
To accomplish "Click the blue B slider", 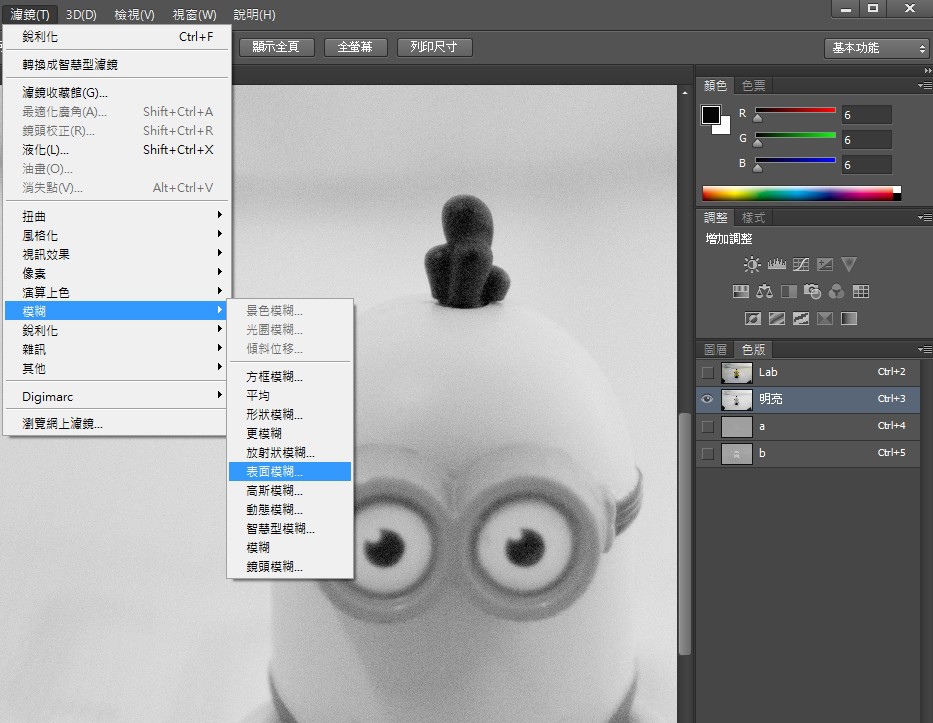I will coord(795,161).
